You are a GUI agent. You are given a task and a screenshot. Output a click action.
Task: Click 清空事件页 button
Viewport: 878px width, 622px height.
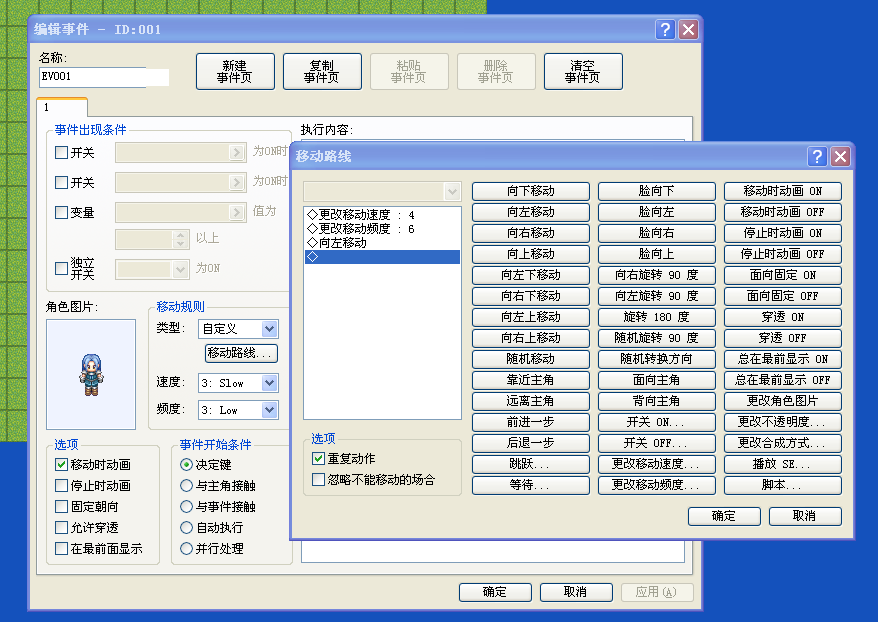click(x=583, y=72)
